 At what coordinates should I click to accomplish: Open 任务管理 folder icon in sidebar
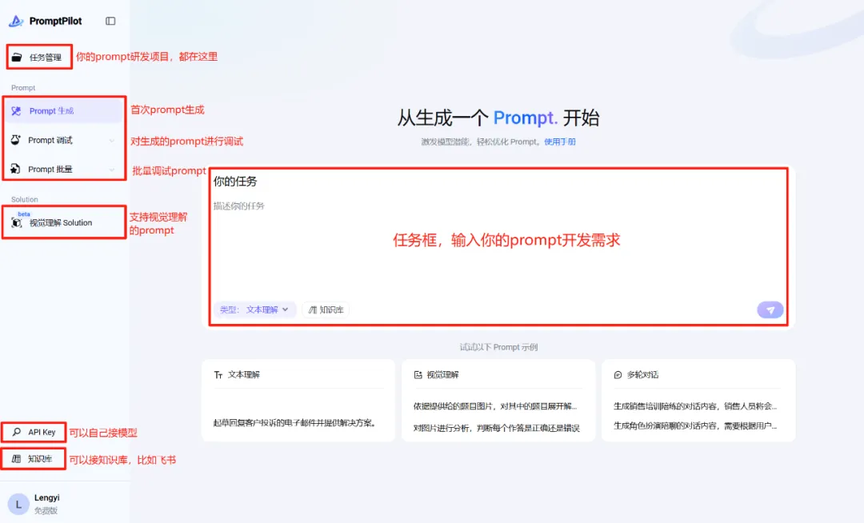(17, 57)
